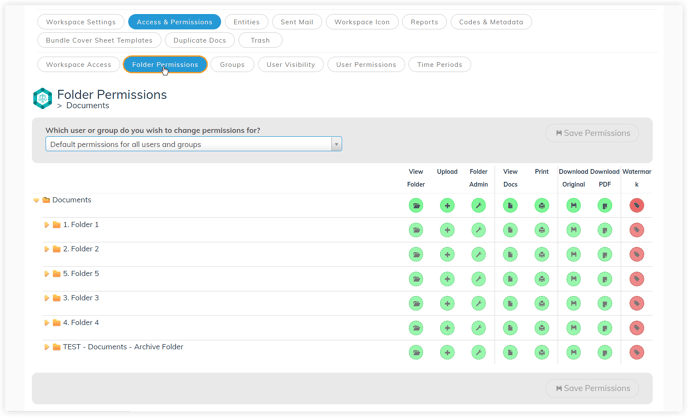Expand 1. Folder 1 tree arrow

pyautogui.click(x=47, y=225)
